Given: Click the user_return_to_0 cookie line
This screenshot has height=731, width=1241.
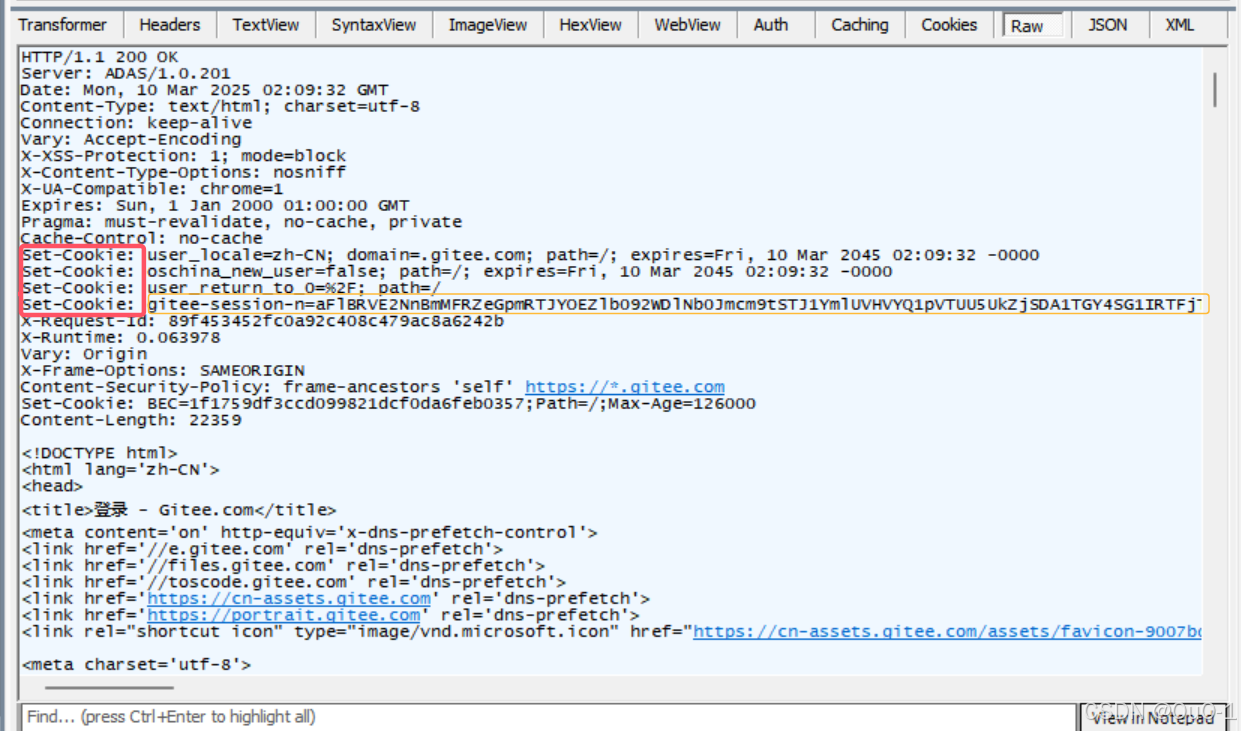Looking at the screenshot, I should pyautogui.click(x=230, y=288).
